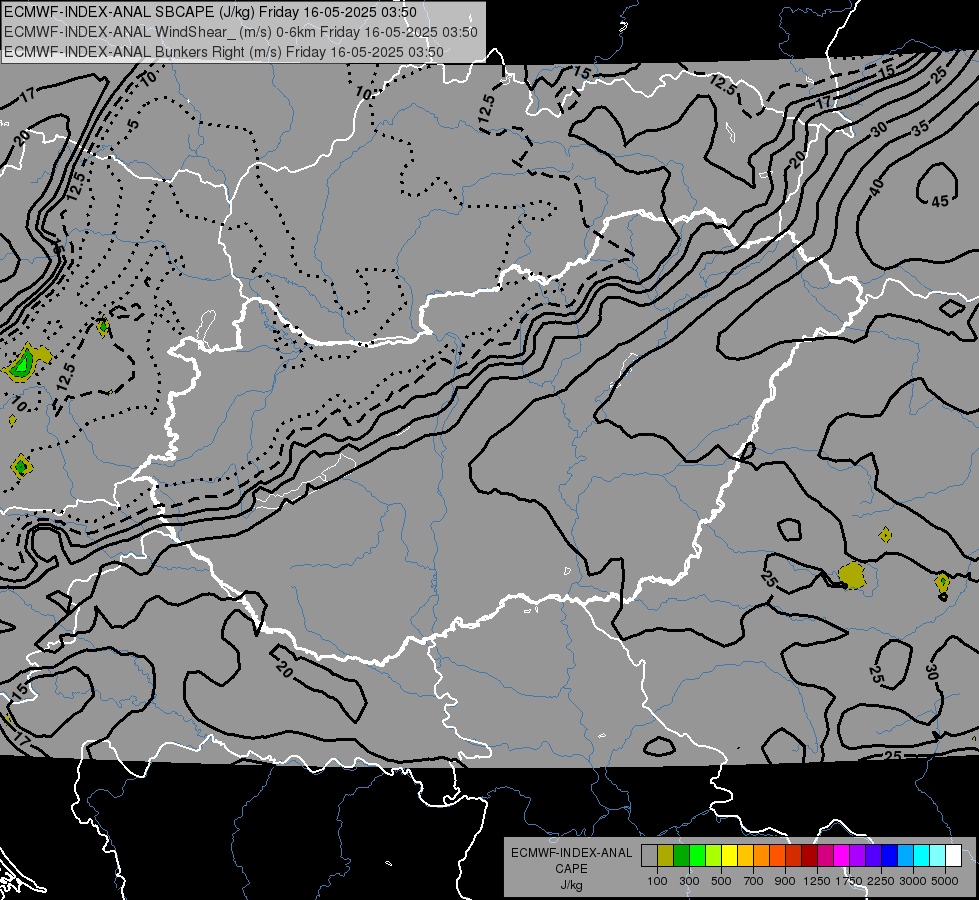
Task: Select the gray first swatch in CAPE legend
Action: [649, 856]
